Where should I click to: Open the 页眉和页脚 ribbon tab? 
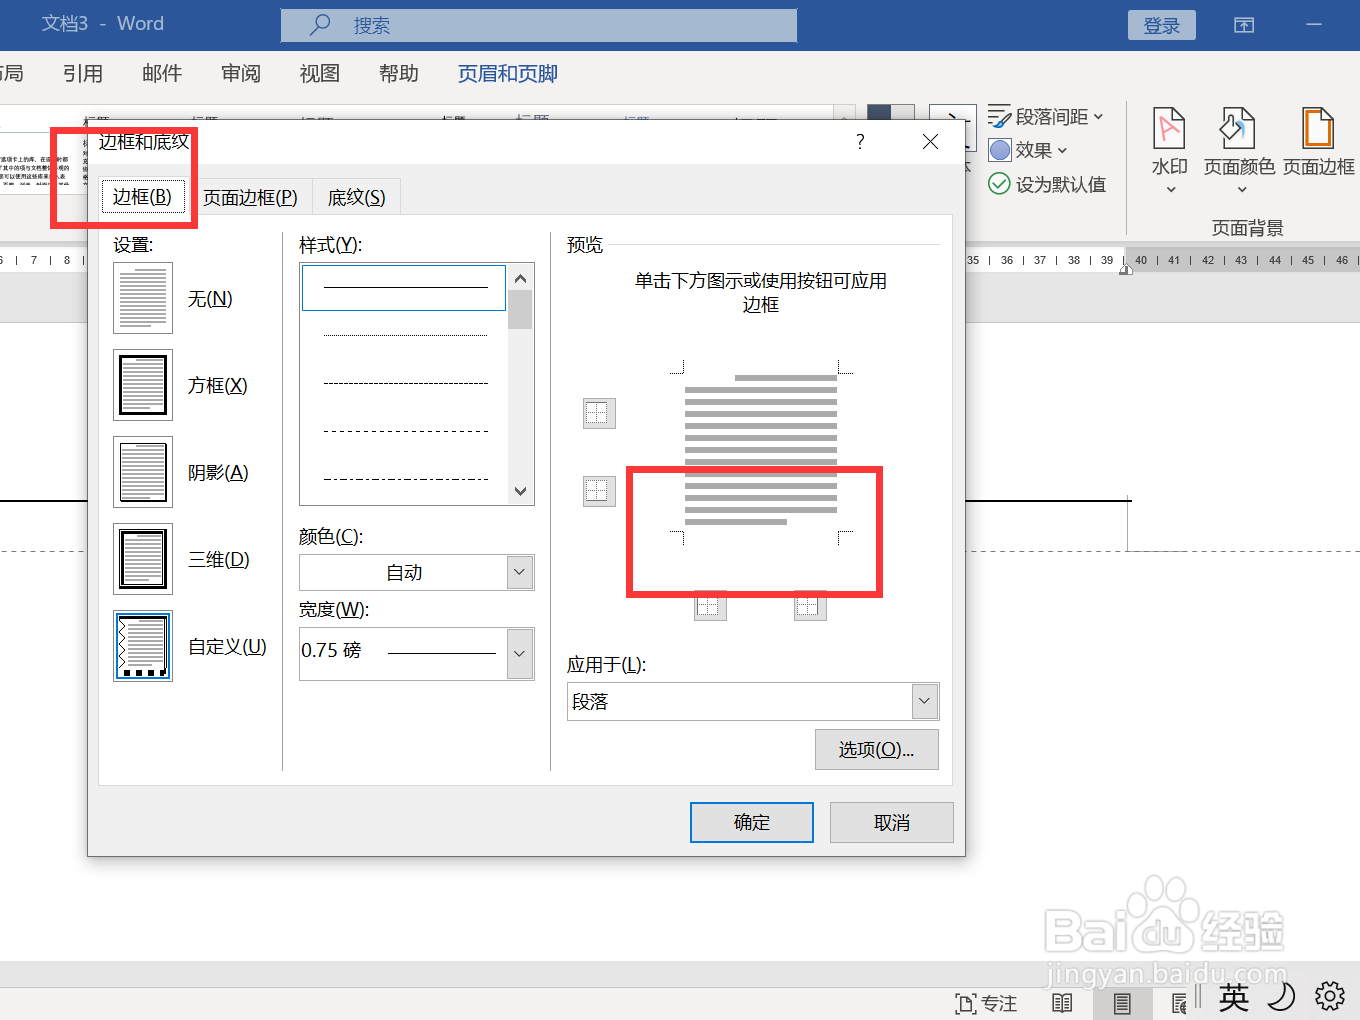[508, 74]
